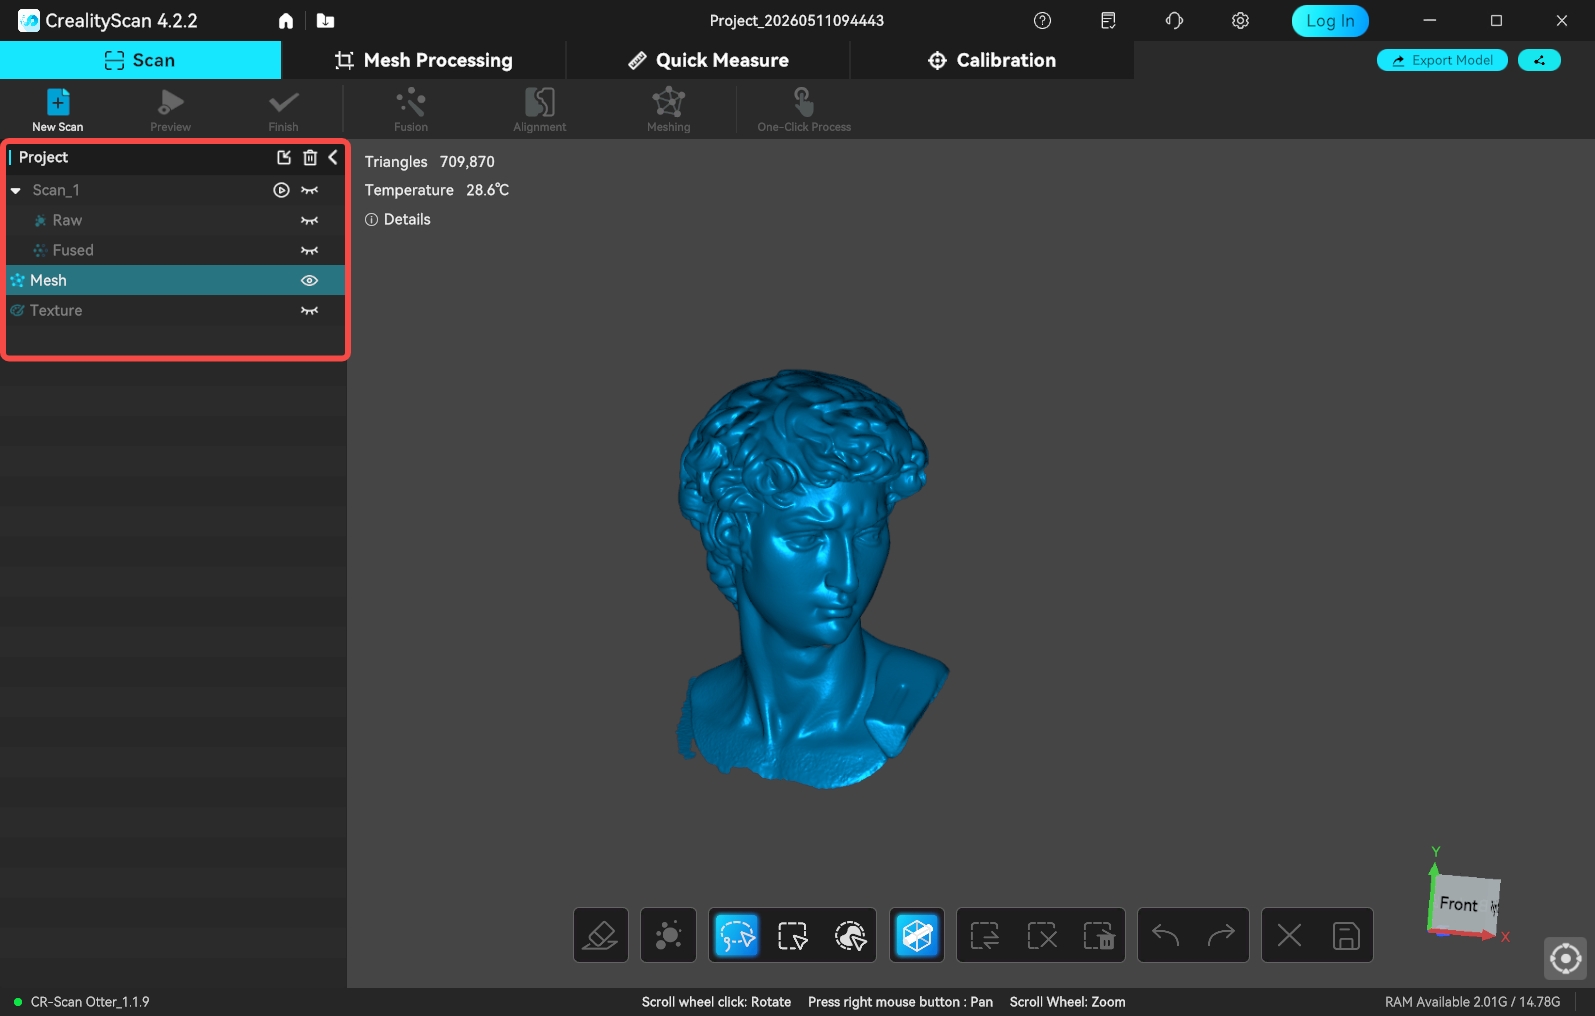Click the RAM Available status text
1595x1016 pixels.
[1472, 1002]
